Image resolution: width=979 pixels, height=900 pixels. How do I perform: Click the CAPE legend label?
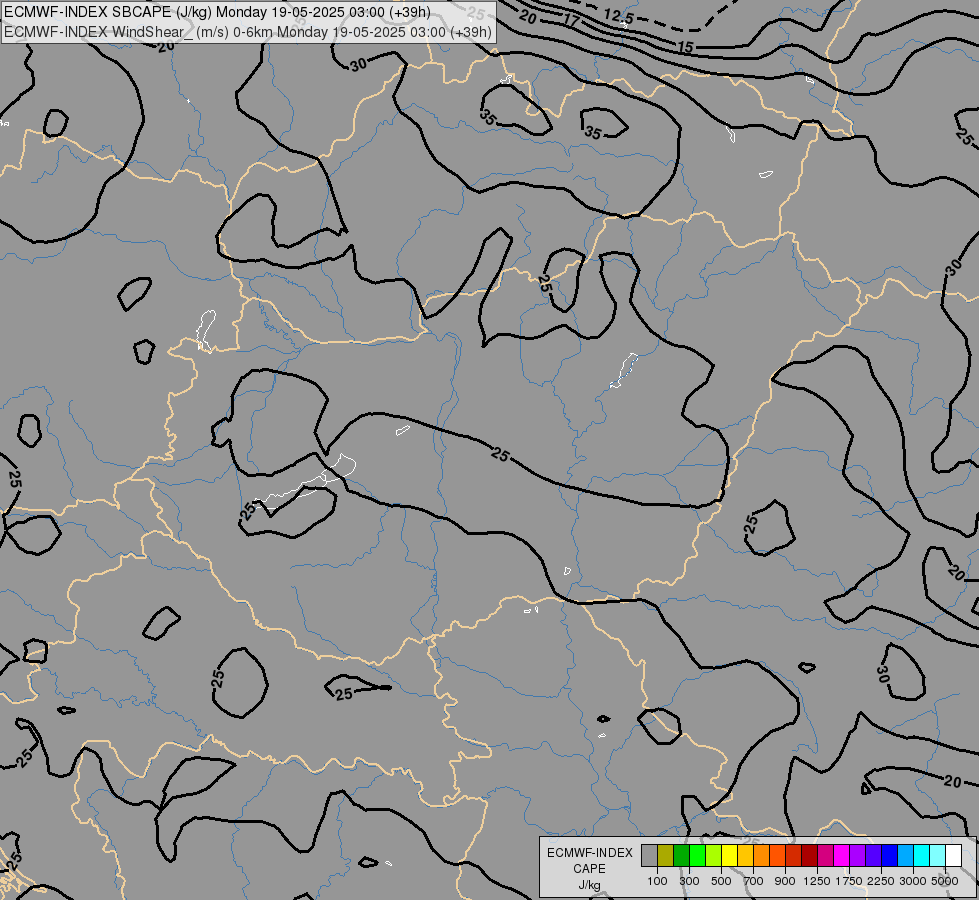(589, 869)
